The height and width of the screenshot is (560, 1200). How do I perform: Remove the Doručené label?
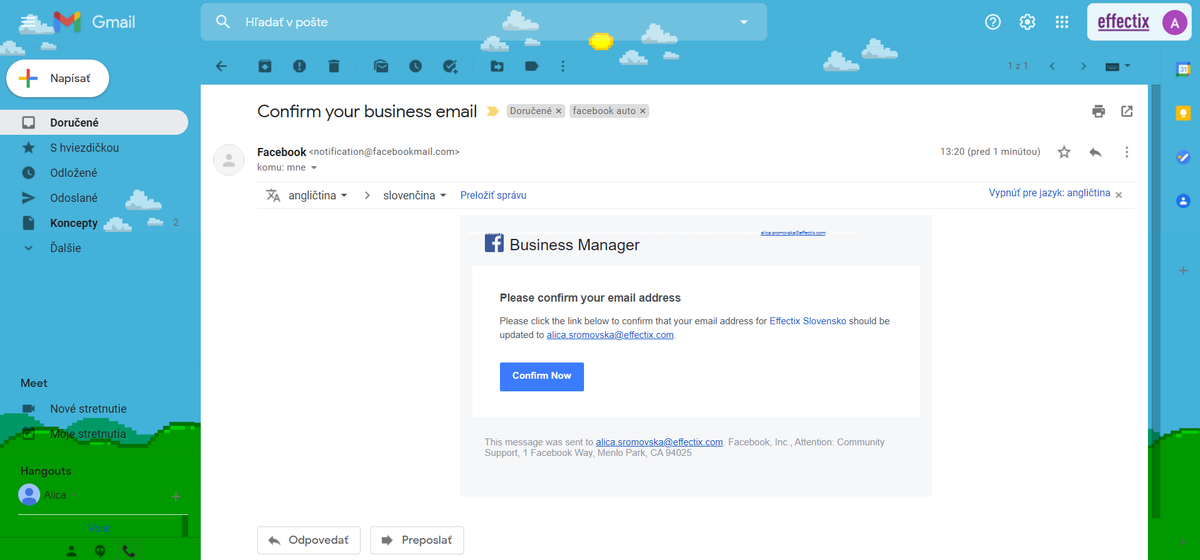(x=559, y=111)
